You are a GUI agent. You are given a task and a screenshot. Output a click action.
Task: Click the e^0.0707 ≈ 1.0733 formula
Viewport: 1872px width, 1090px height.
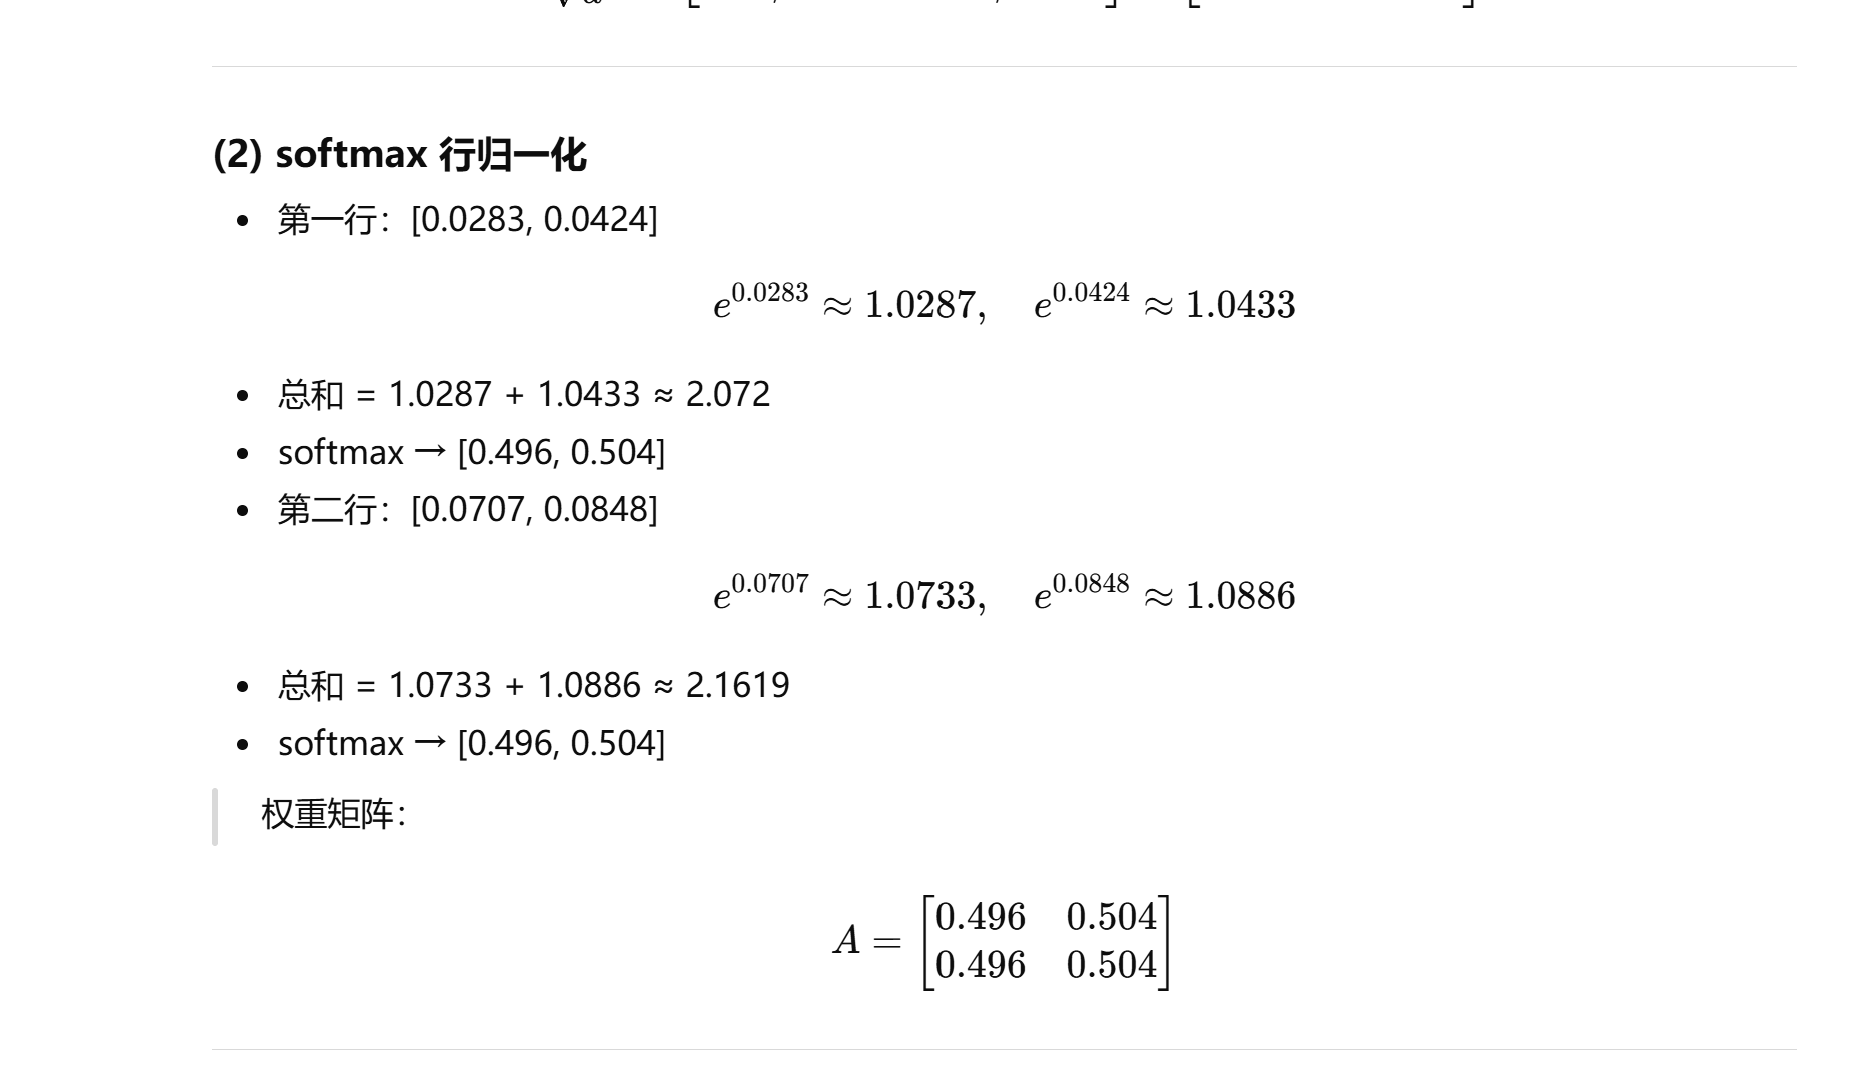[850, 594]
